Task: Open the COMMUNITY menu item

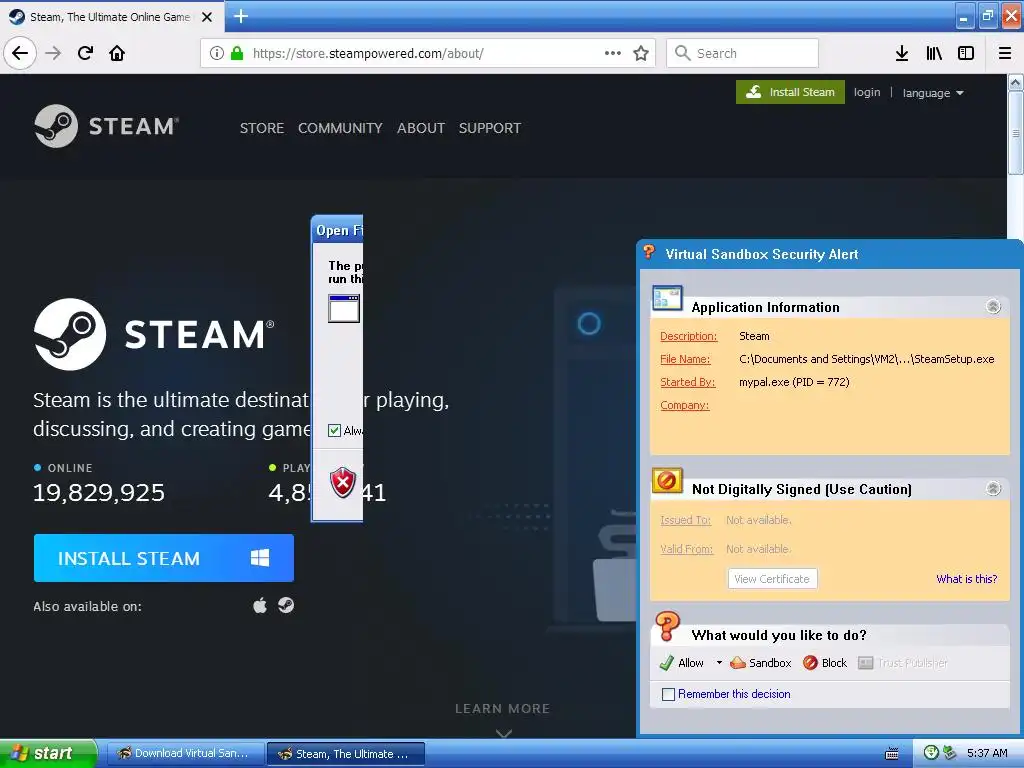Action: [340, 128]
